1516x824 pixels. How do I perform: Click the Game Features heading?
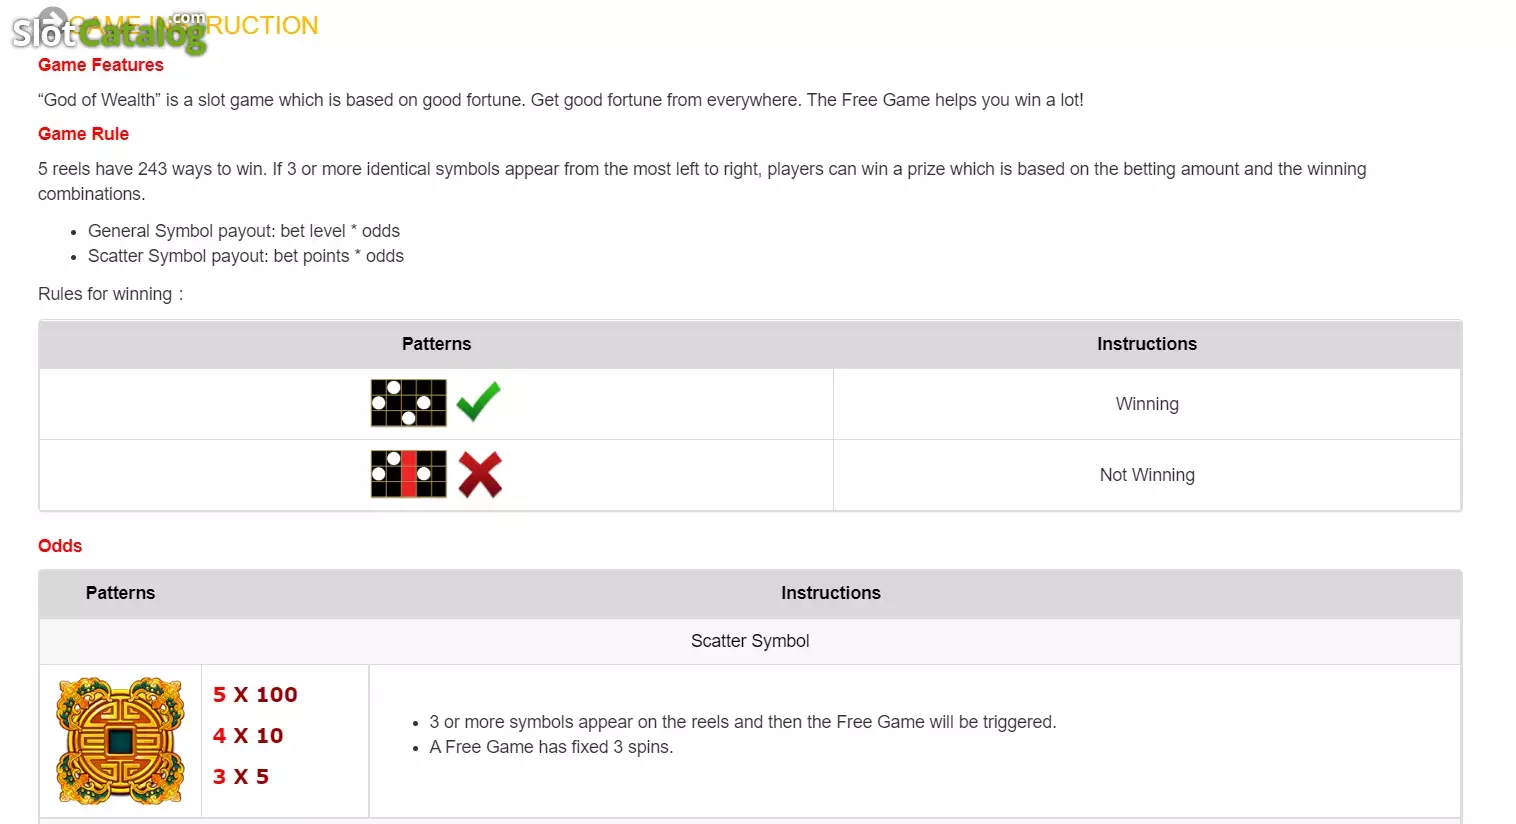point(101,65)
